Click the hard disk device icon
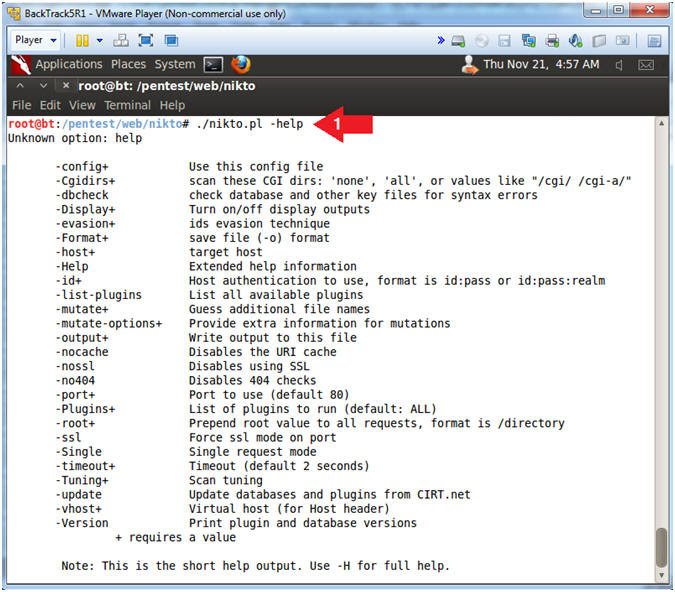This screenshot has width=675, height=592. coord(458,41)
